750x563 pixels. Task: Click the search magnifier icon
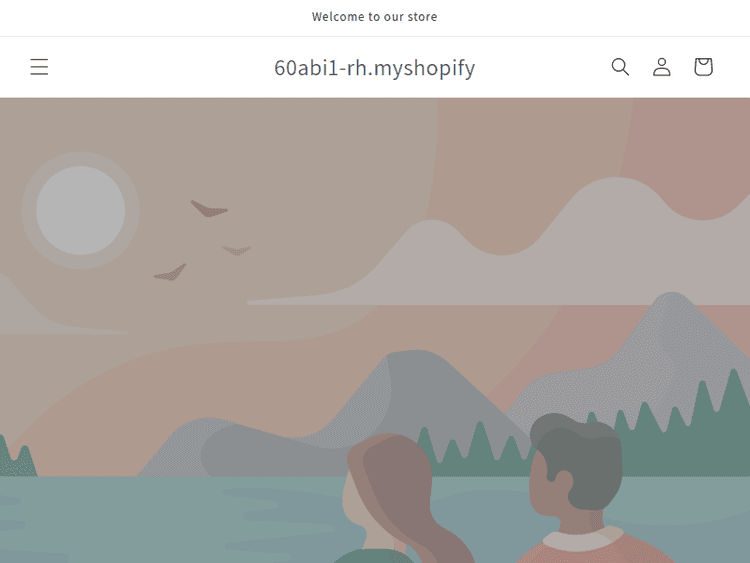point(620,67)
